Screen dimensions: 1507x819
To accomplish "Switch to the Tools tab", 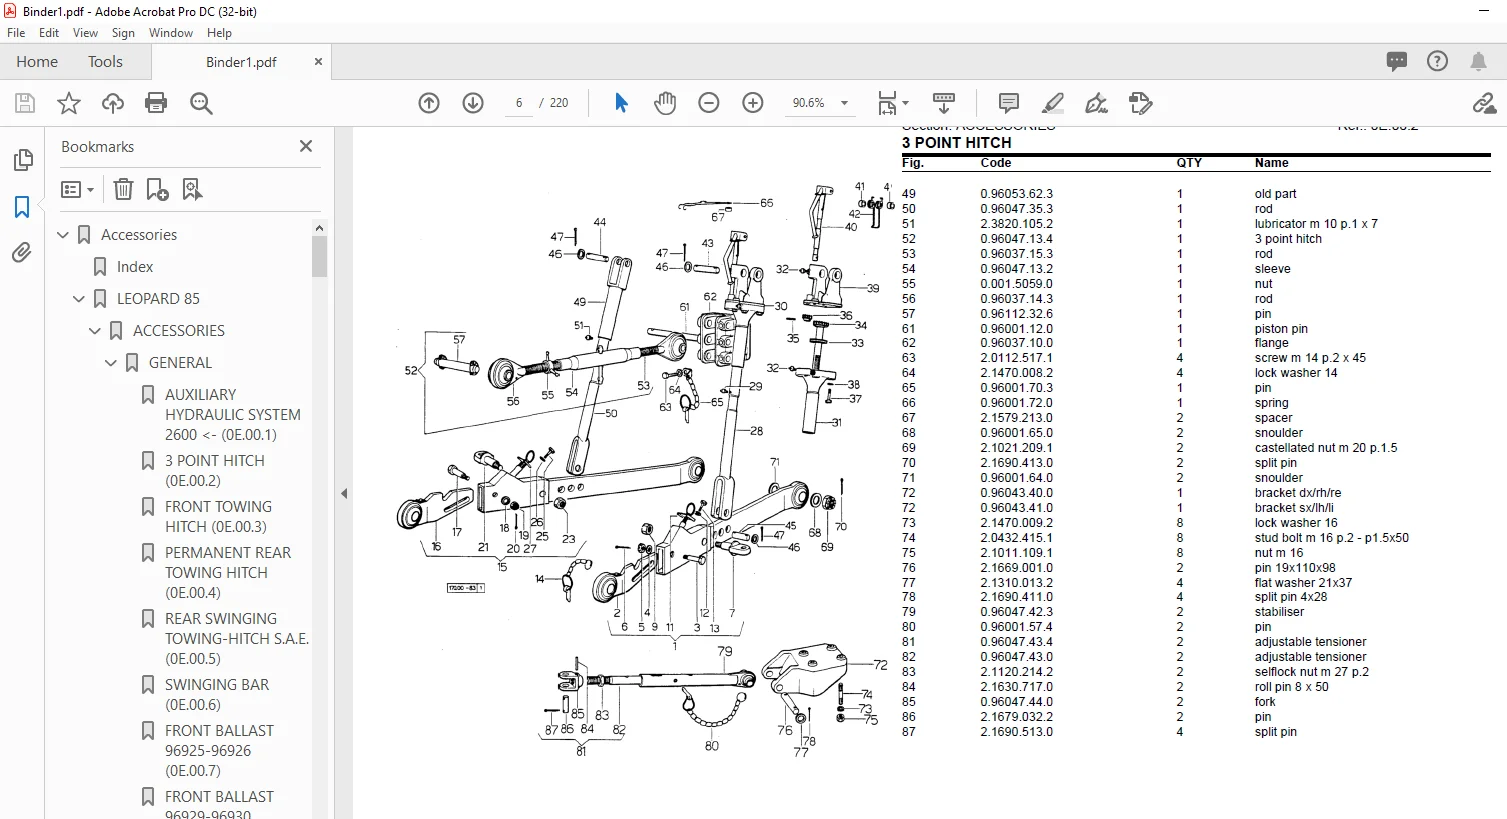I will tap(105, 62).
